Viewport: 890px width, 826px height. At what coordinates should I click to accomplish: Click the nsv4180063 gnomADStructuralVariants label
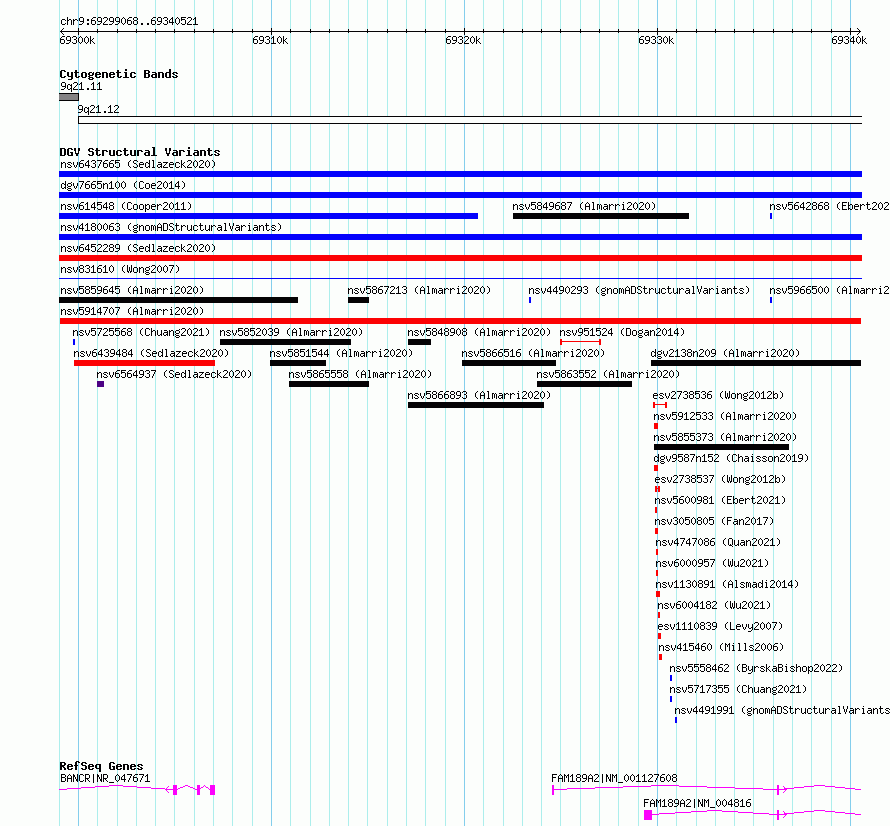tap(171, 227)
